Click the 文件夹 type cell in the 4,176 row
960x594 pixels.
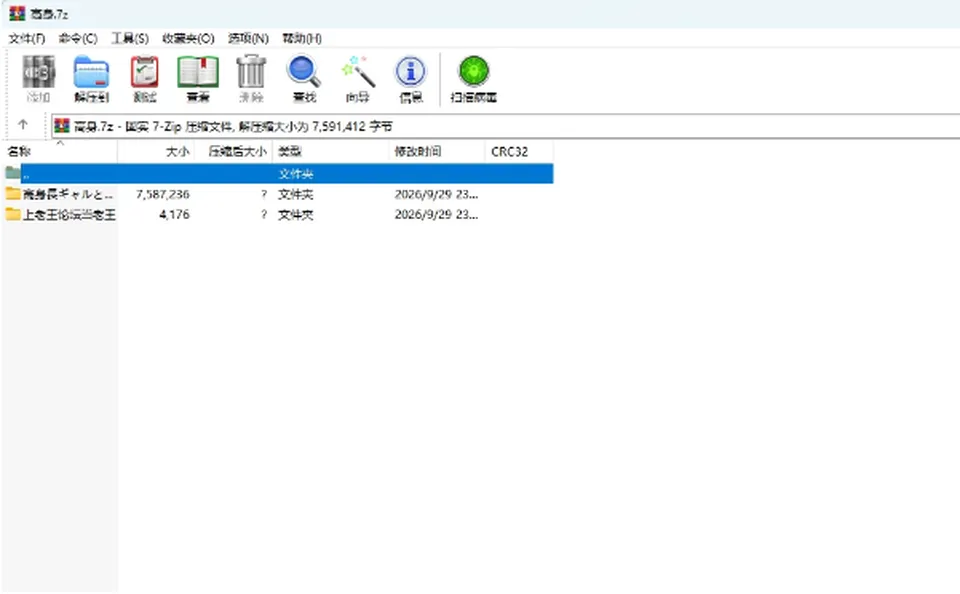click(x=296, y=214)
